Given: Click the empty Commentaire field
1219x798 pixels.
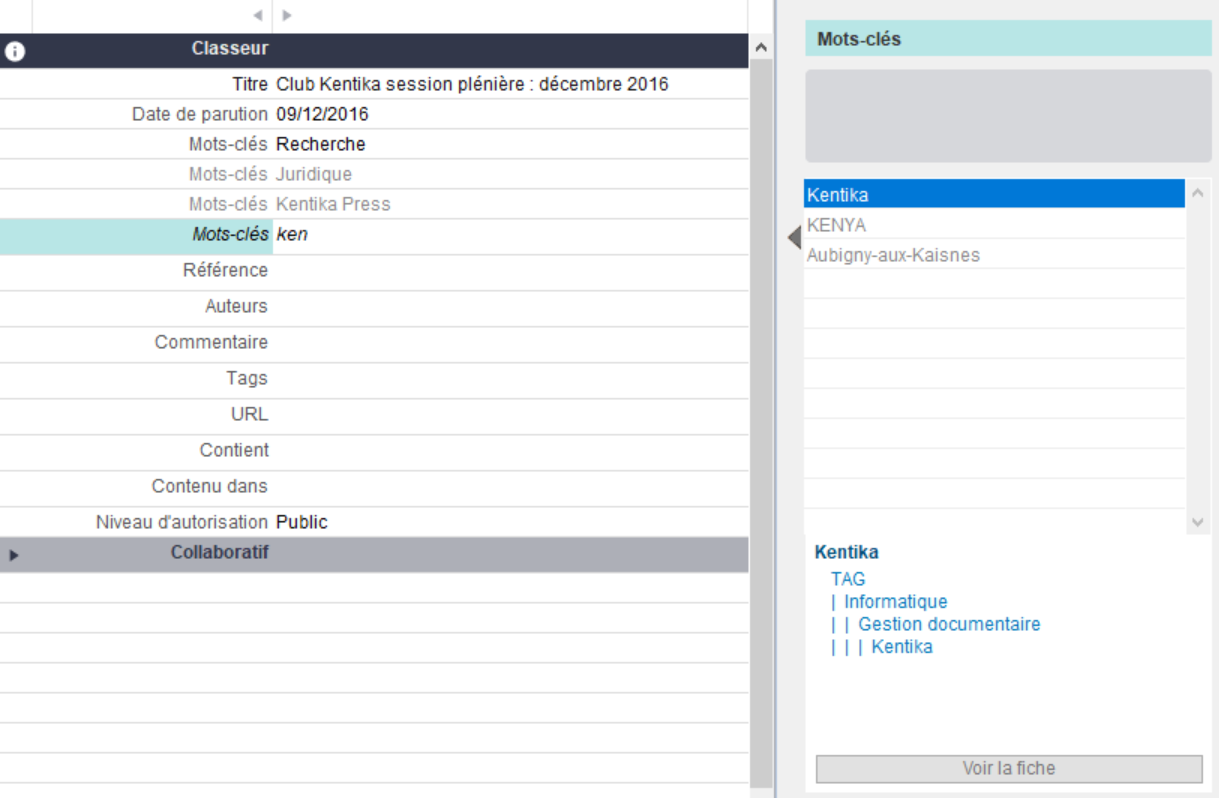Looking at the screenshot, I should (x=510, y=343).
